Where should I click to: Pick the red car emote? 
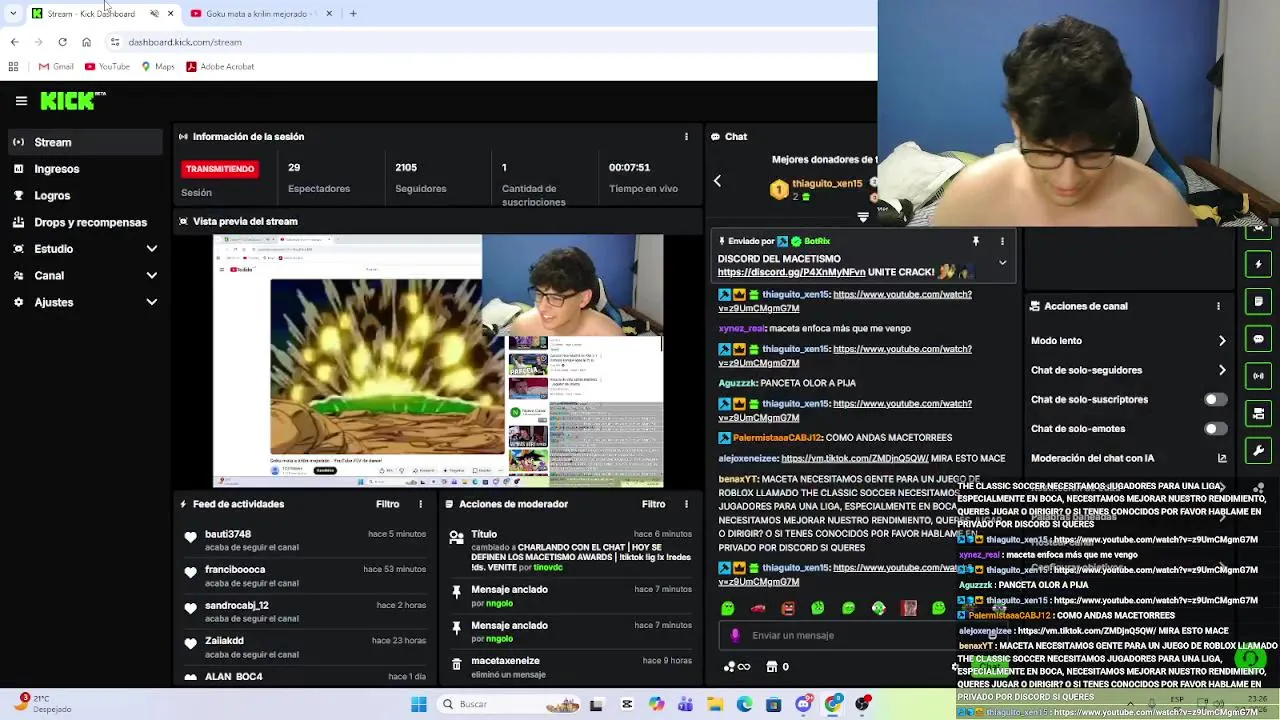(x=758, y=608)
